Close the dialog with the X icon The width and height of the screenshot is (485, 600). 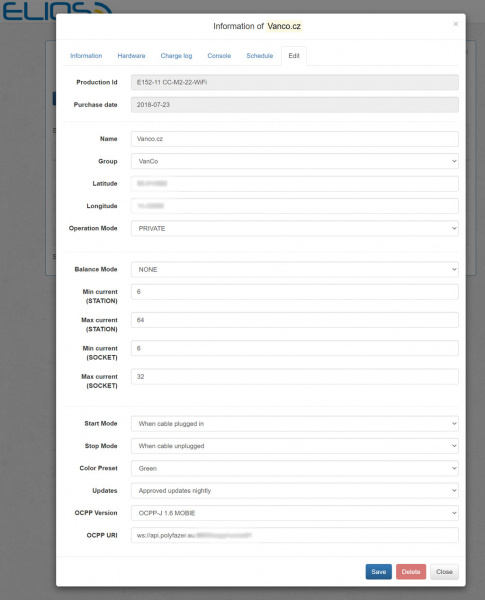tap(455, 24)
